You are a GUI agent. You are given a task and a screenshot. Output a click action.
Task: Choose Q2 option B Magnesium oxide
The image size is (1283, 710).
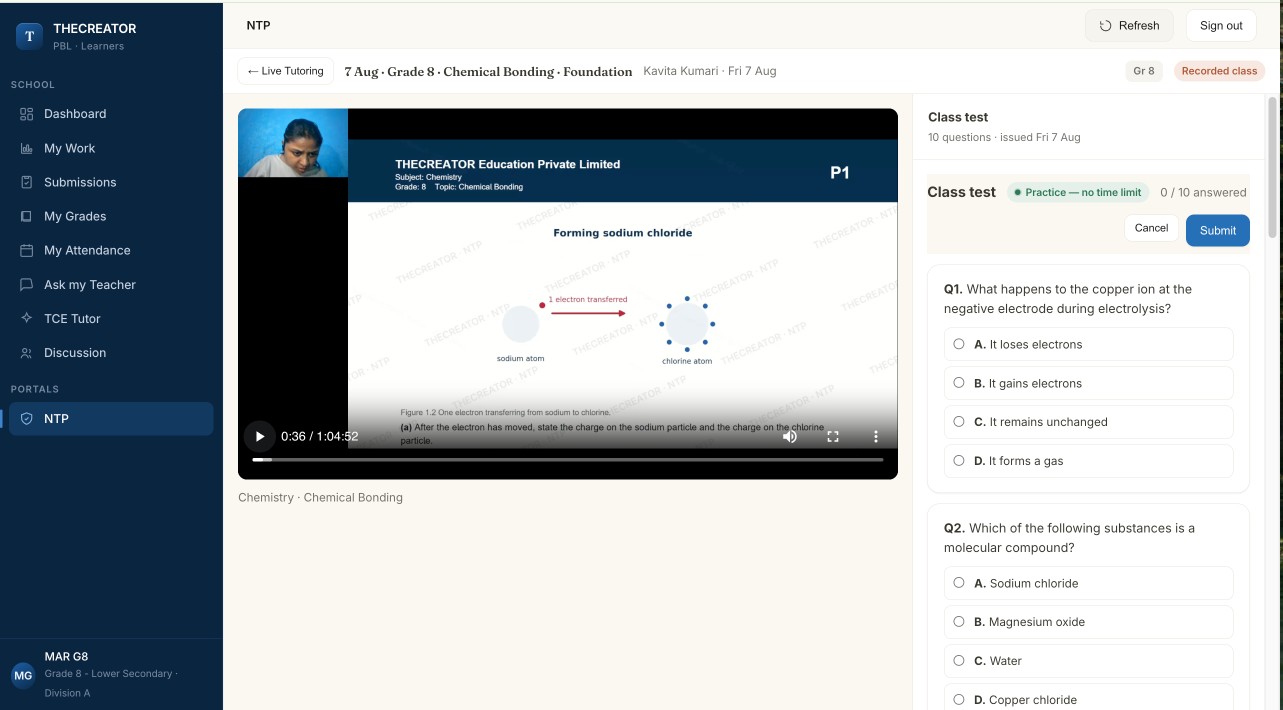[x=1088, y=622]
